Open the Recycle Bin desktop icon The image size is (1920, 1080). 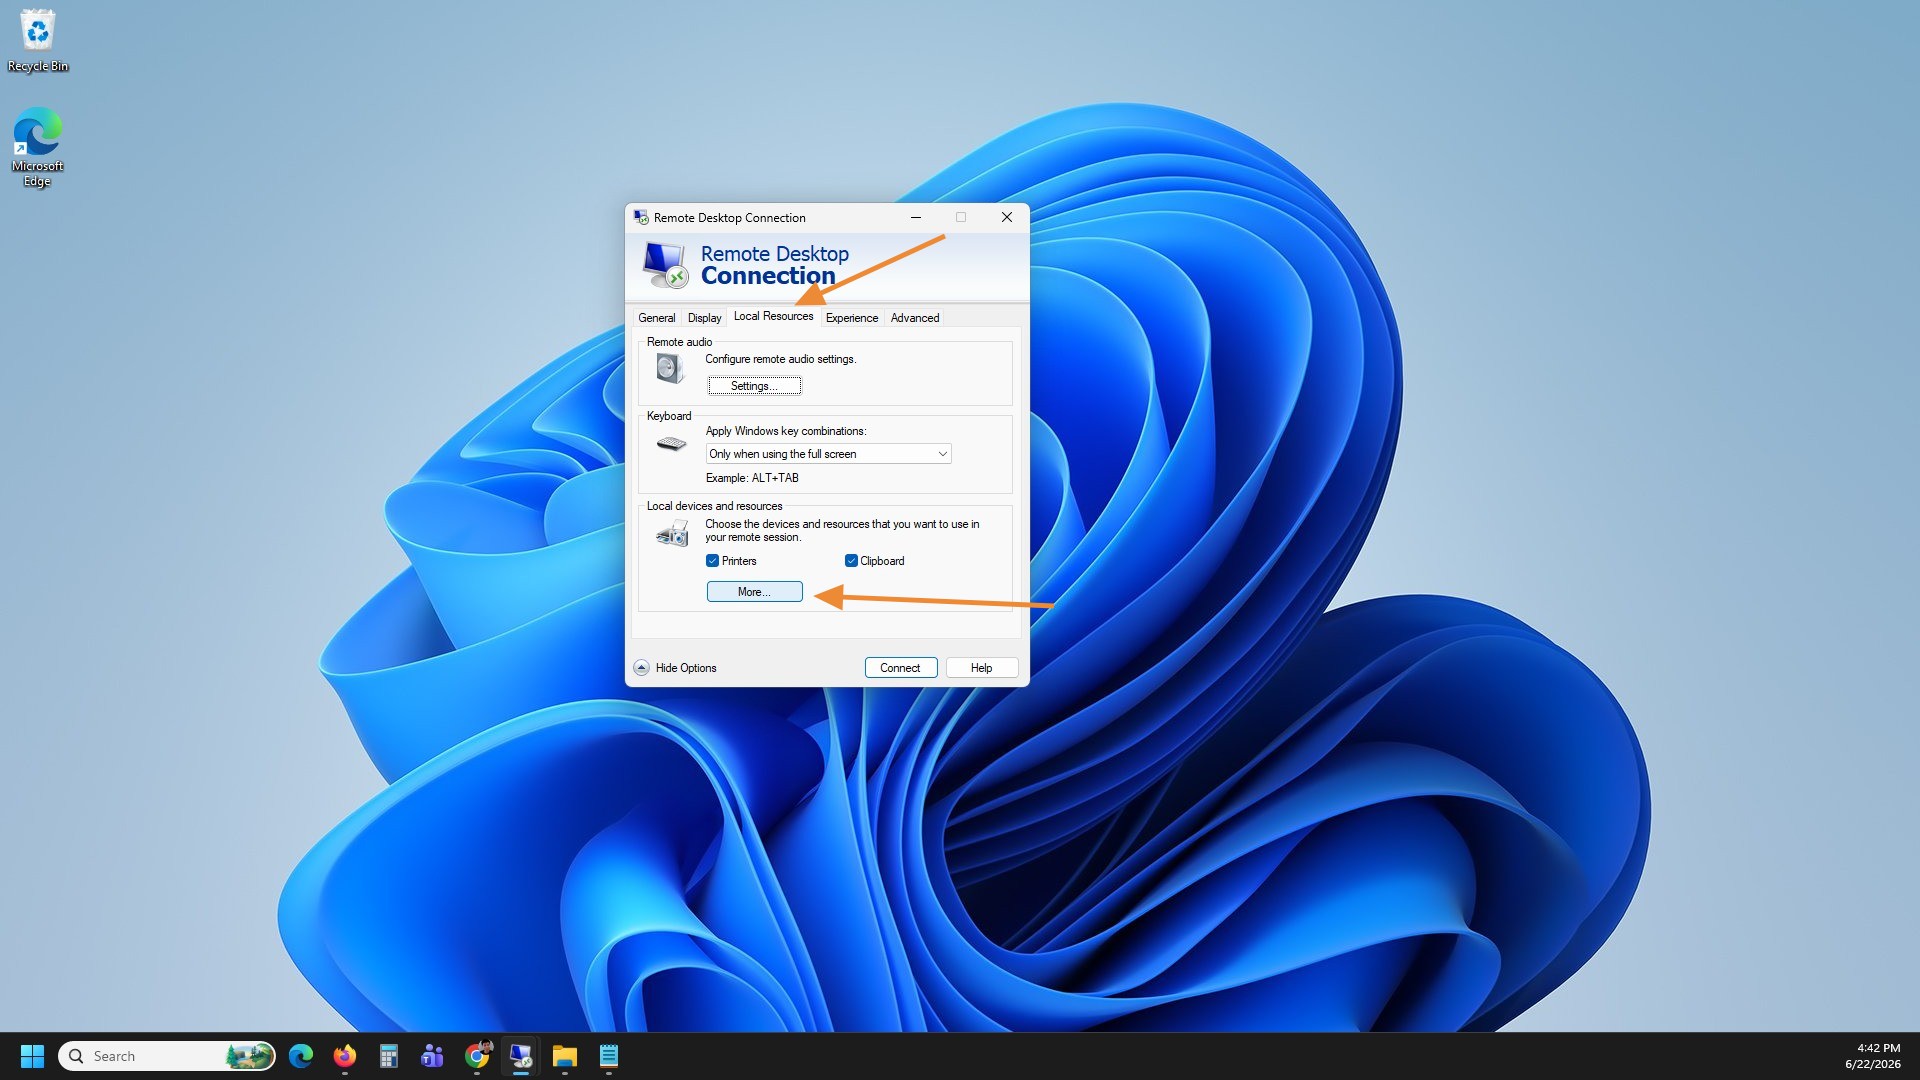(x=38, y=42)
